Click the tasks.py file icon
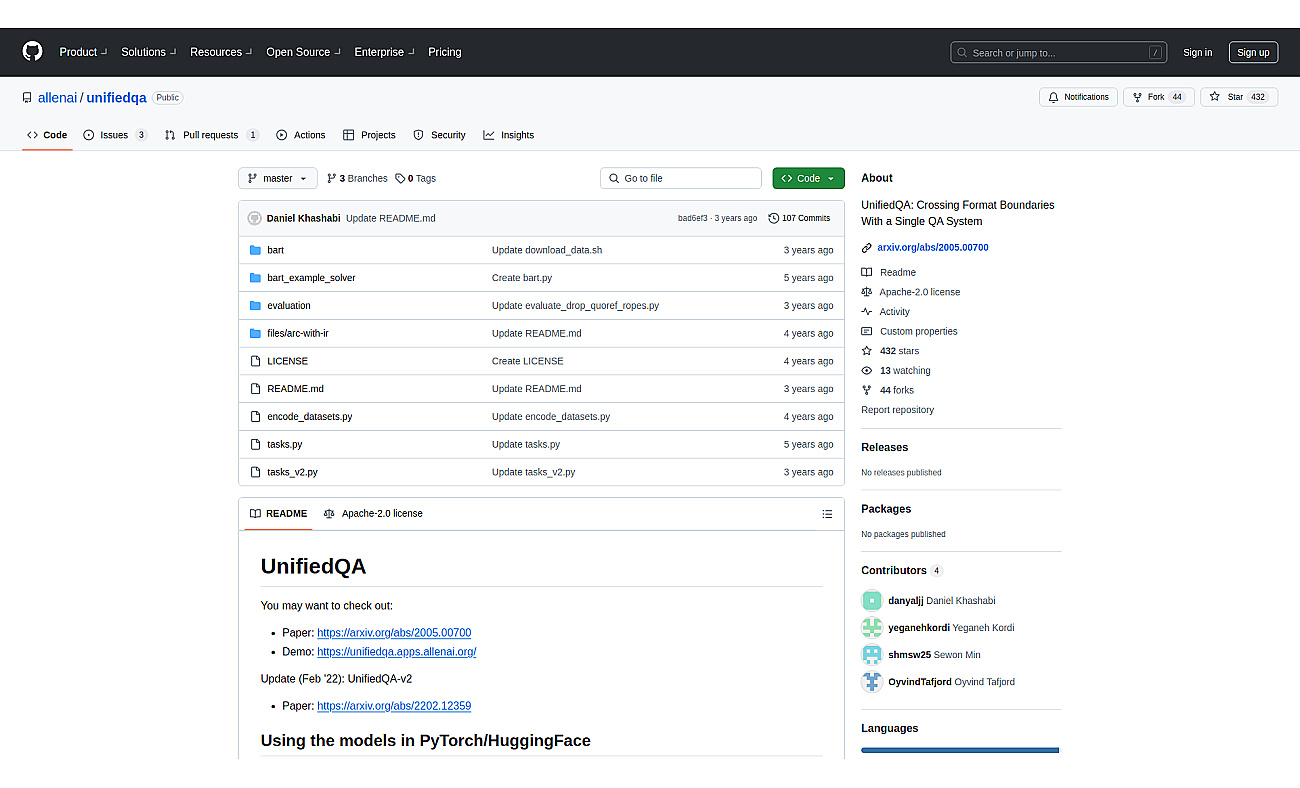The height and width of the screenshot is (788, 1300). click(255, 444)
